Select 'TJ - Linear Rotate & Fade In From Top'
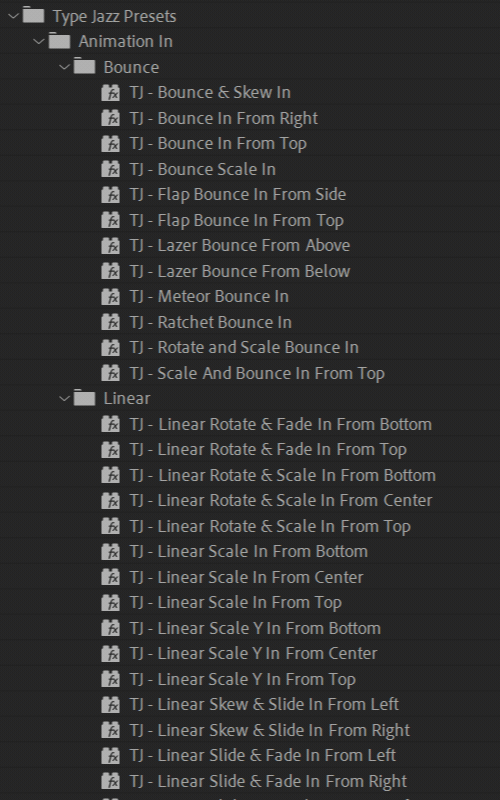The image size is (500, 800). [x=268, y=450]
